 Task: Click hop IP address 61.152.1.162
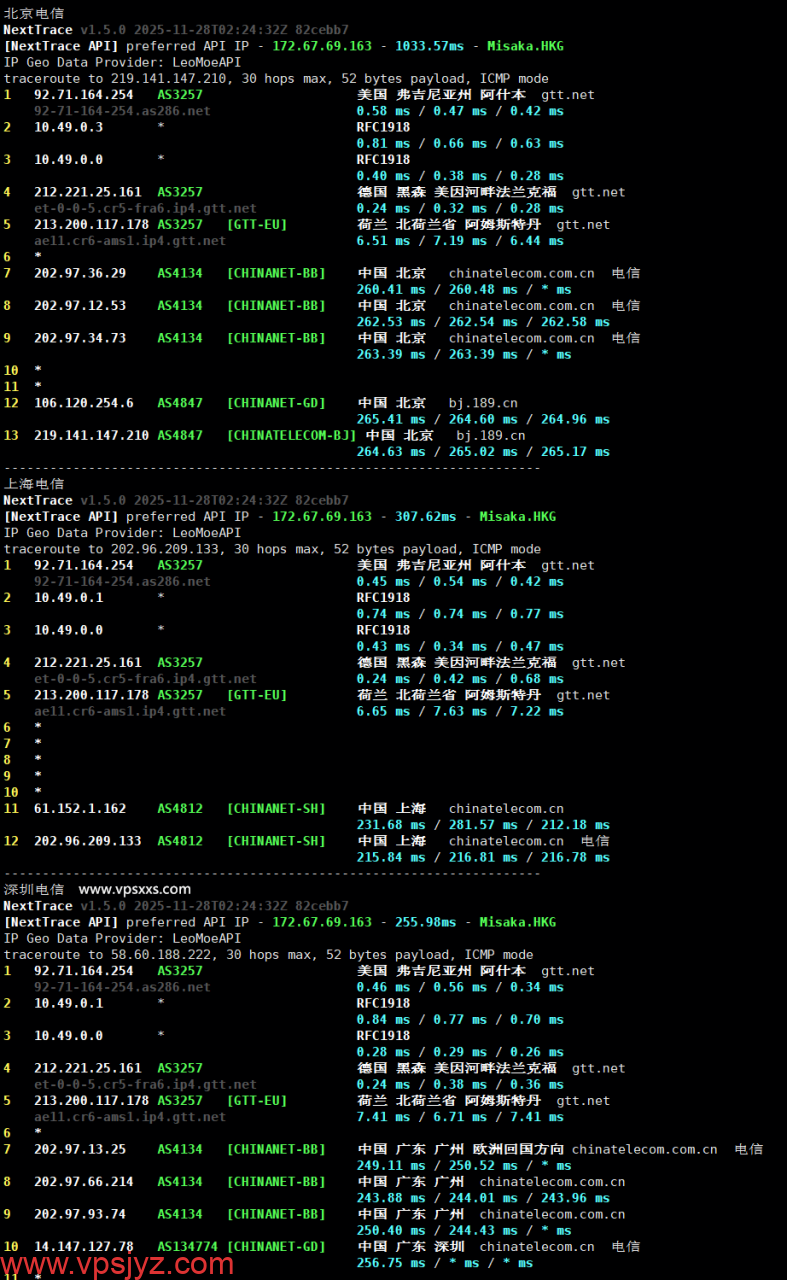(x=80, y=808)
